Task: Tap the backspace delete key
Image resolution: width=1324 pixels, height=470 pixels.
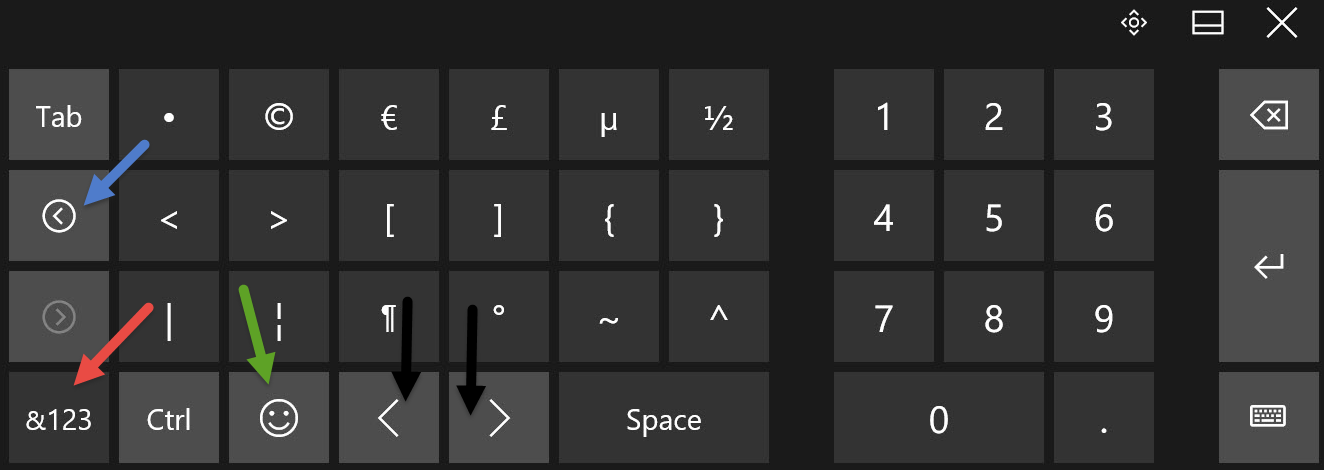Action: coord(1269,115)
